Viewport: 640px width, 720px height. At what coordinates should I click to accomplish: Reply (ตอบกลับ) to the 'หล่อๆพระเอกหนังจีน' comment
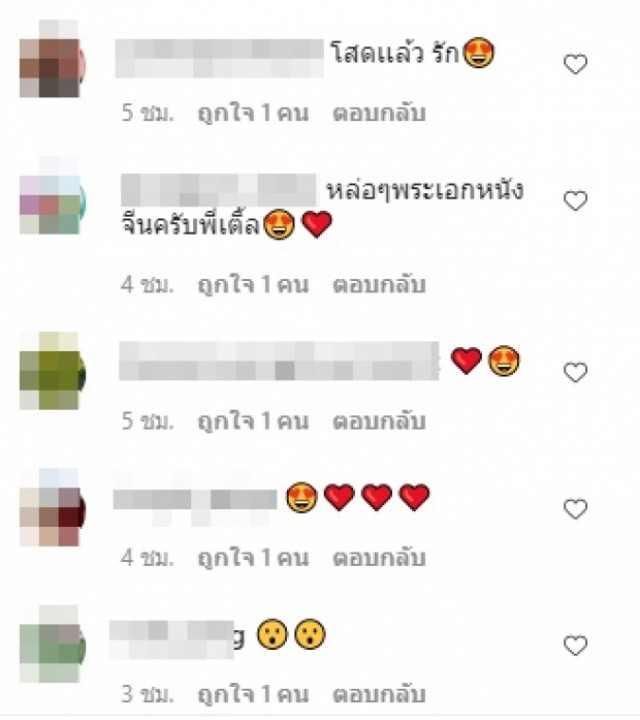coord(379,284)
